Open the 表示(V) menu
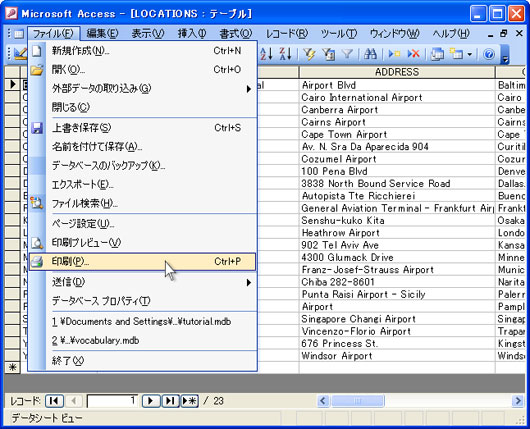The image size is (530, 429). pyautogui.click(x=148, y=33)
